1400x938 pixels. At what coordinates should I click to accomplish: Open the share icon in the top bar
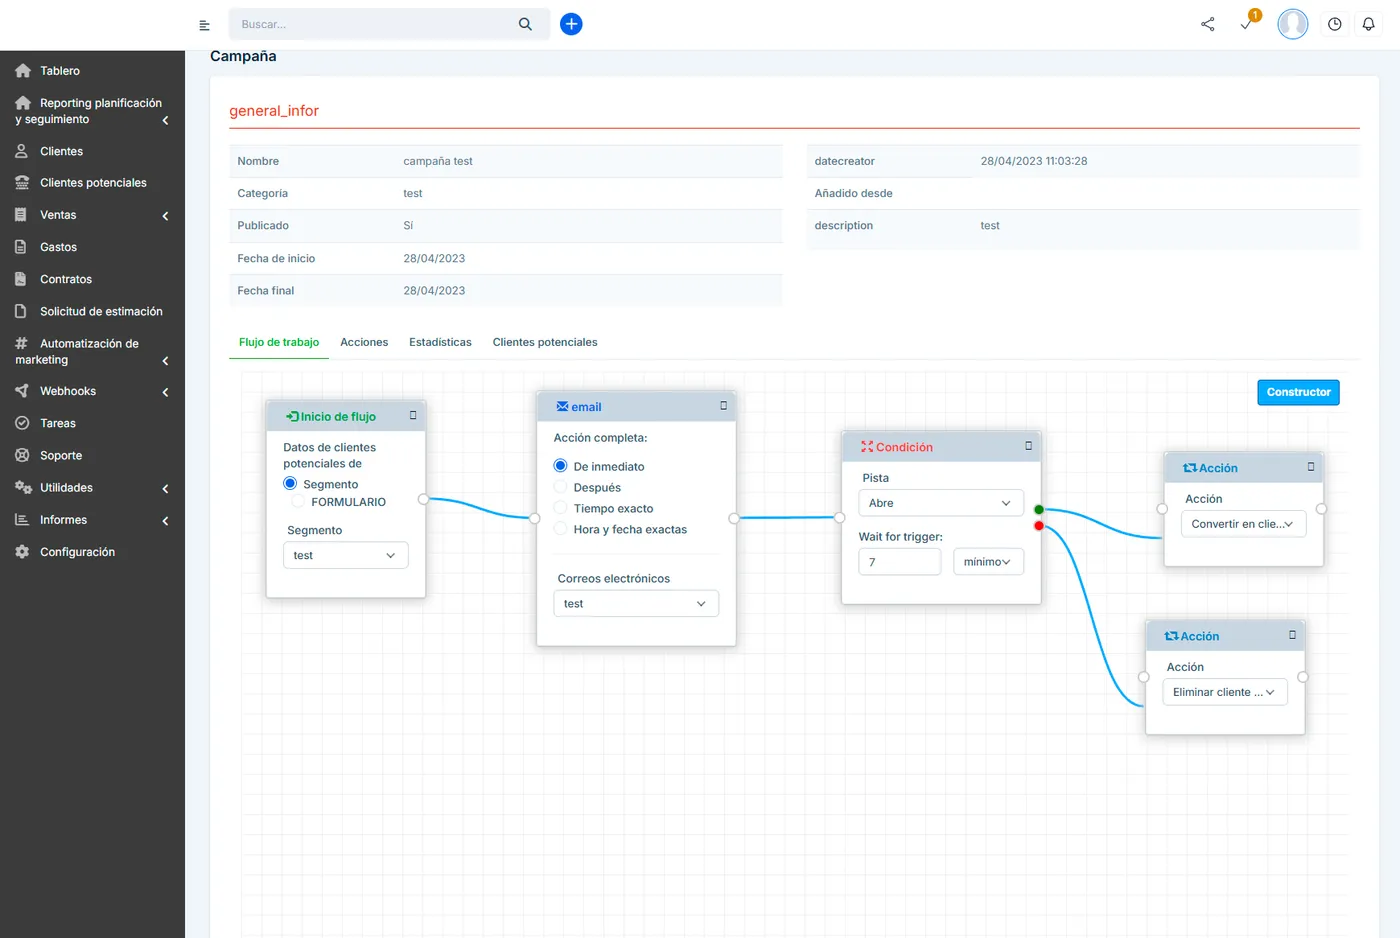click(x=1208, y=24)
